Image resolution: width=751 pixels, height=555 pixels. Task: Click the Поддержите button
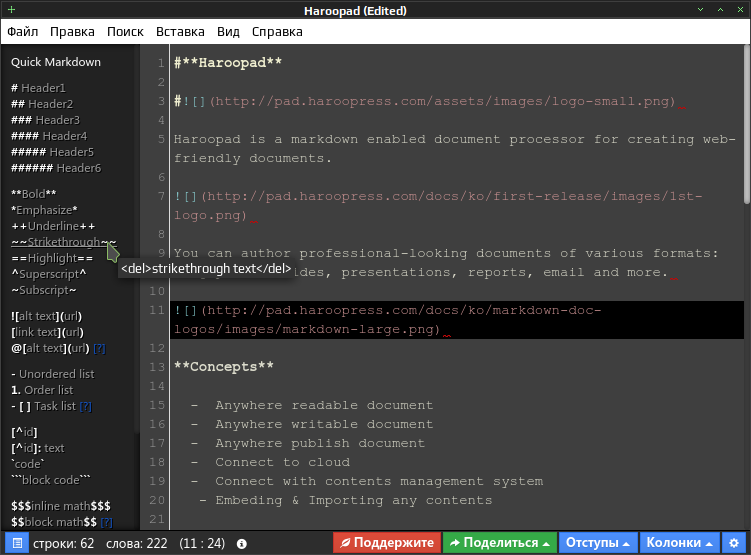click(x=387, y=543)
